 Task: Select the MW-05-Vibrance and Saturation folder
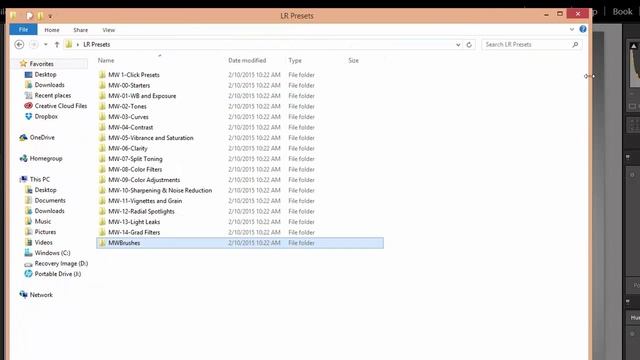[151, 138]
